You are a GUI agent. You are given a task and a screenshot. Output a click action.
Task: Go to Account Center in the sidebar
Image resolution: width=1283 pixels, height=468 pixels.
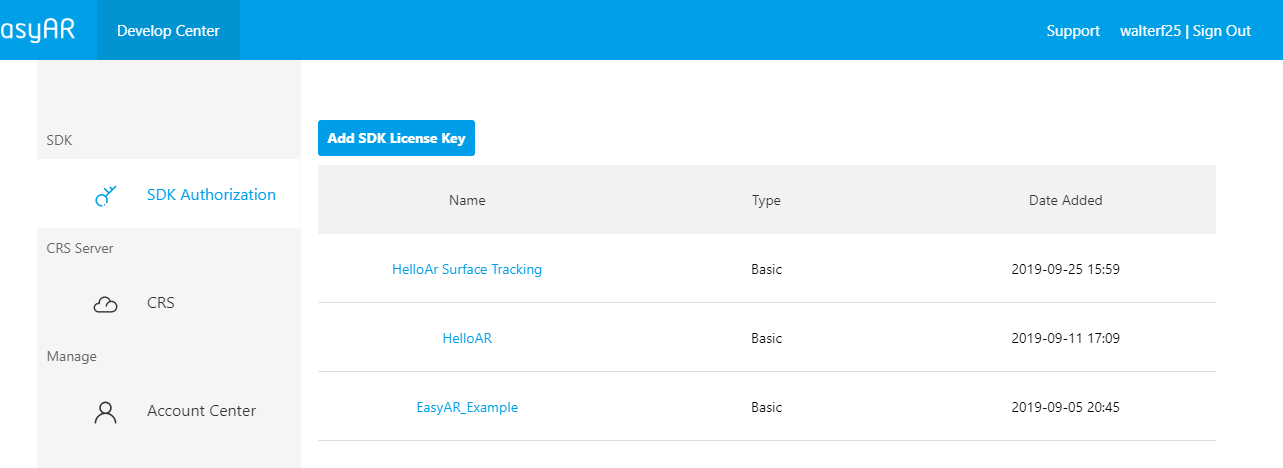201,411
